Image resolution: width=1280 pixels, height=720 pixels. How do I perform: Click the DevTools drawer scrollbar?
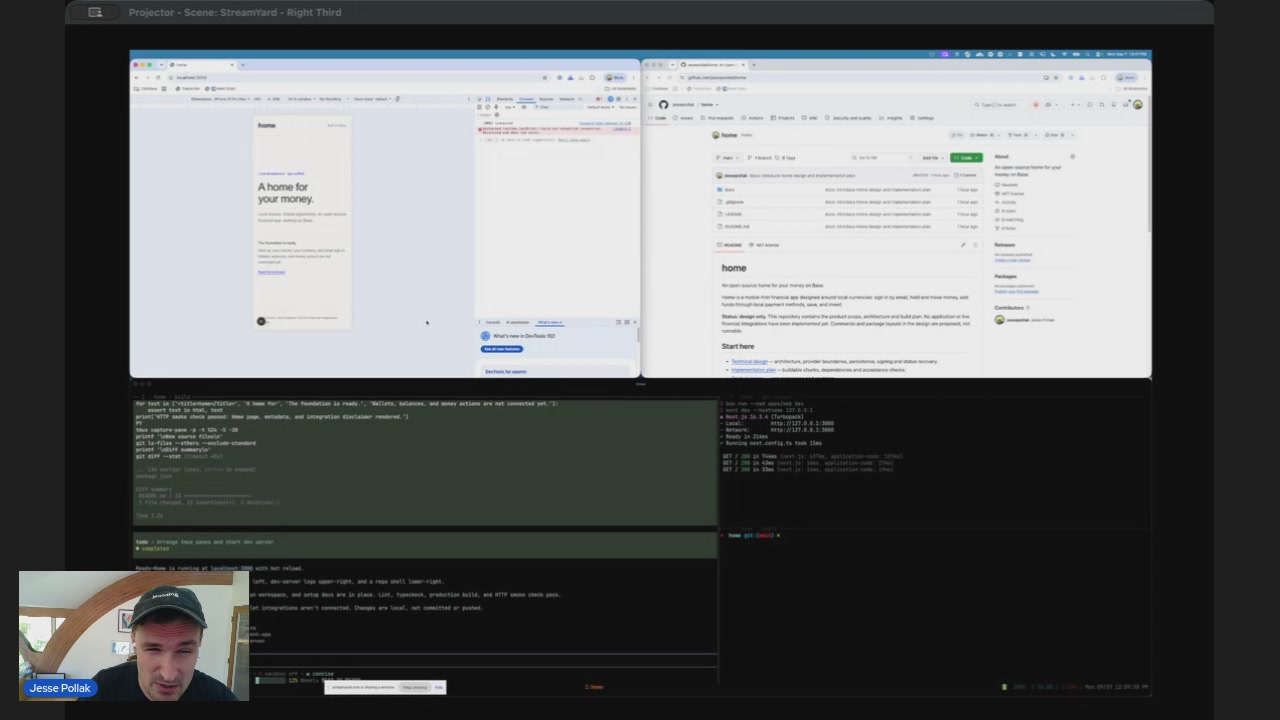click(638, 335)
